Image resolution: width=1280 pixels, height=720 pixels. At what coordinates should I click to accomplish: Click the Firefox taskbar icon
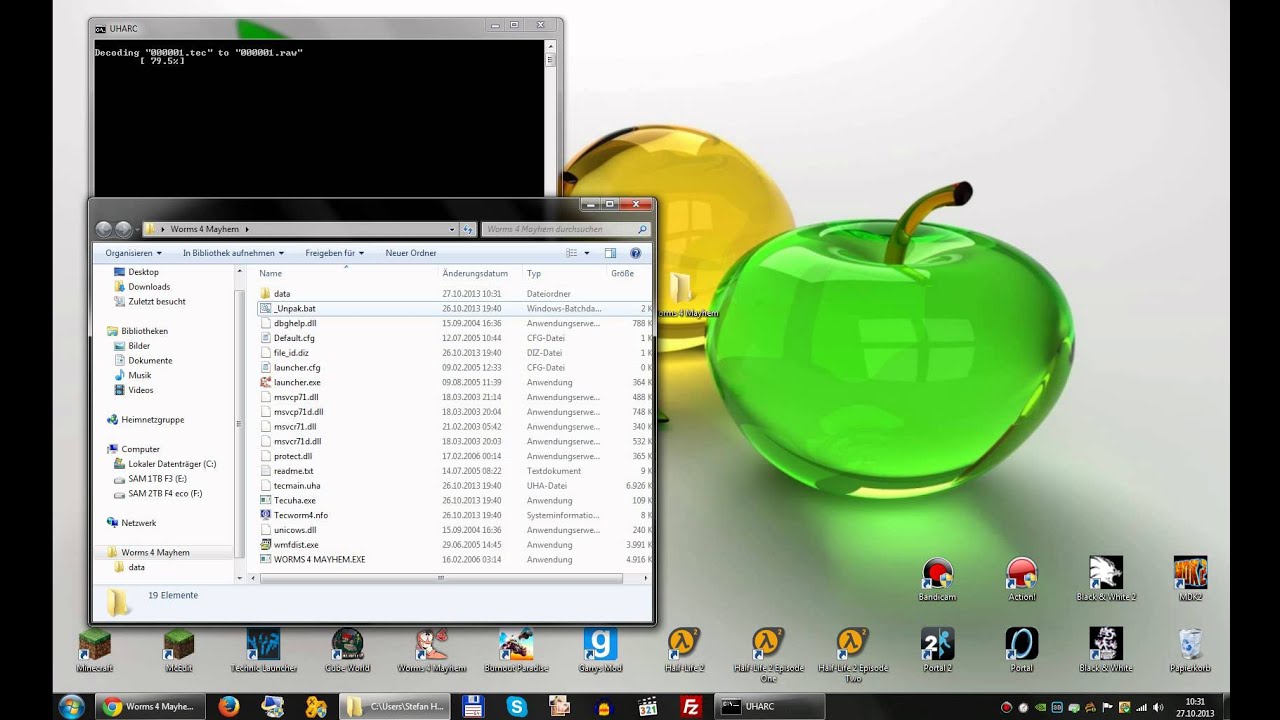click(x=229, y=707)
